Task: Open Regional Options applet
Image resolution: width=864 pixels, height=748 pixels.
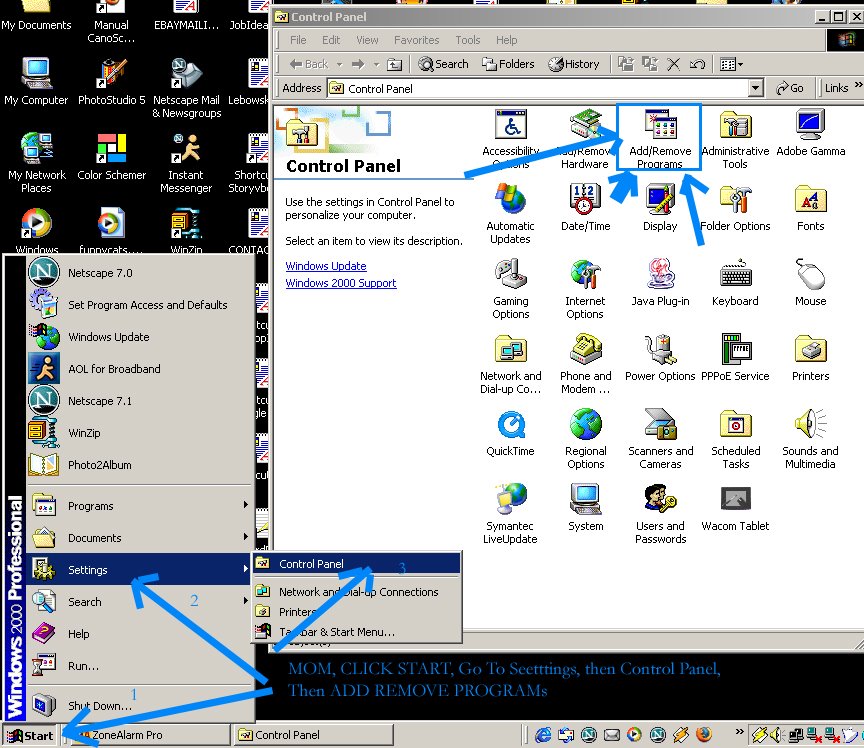Action: coord(585,439)
